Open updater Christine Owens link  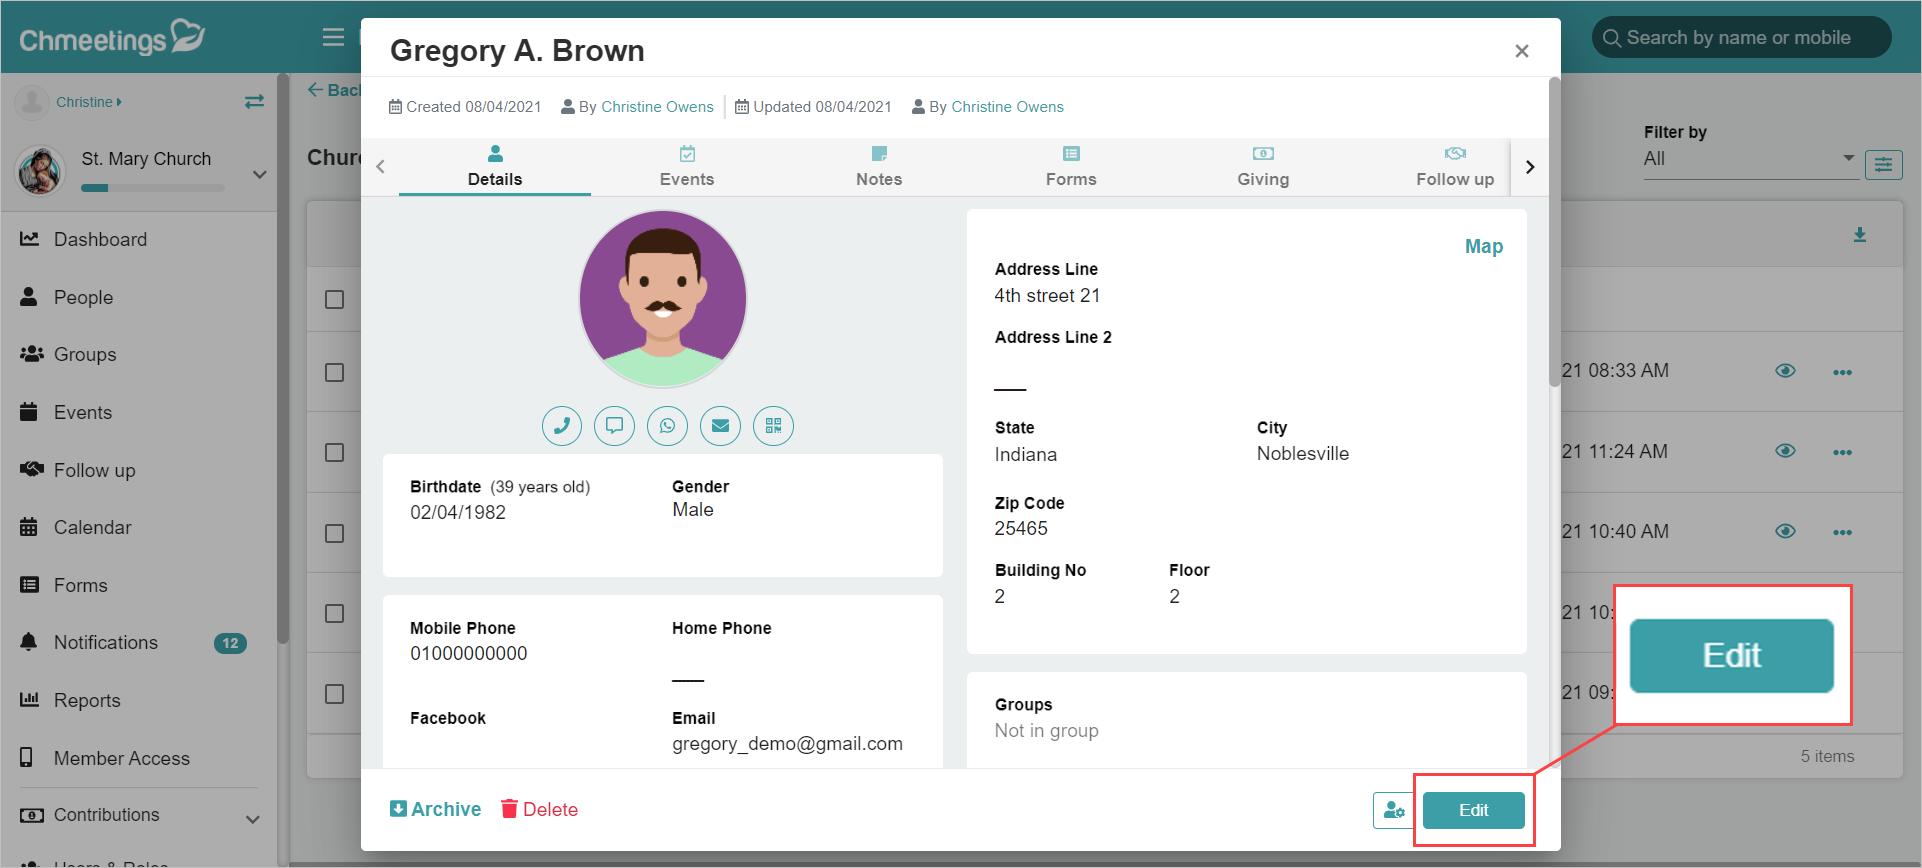click(x=1007, y=107)
